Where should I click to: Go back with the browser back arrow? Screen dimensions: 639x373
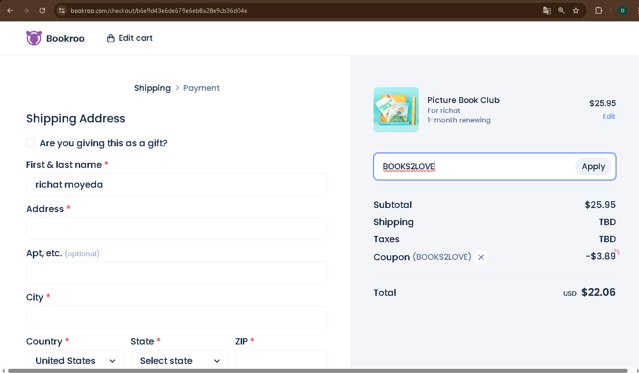[10, 11]
